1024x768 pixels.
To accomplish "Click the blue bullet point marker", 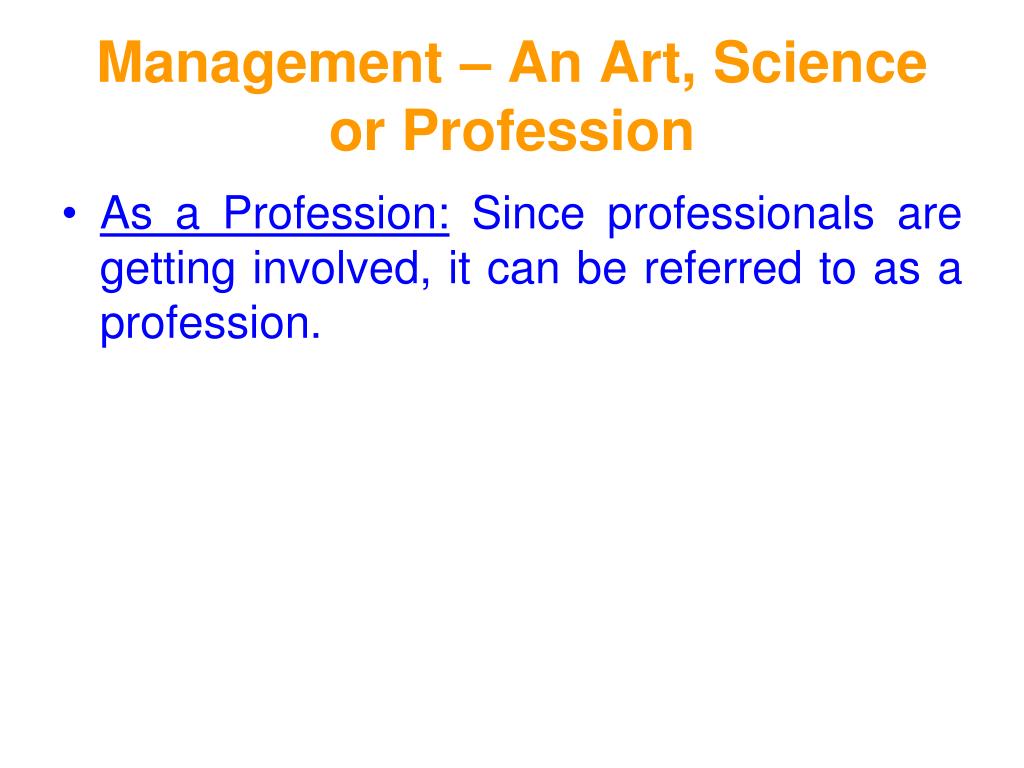I will pyautogui.click(x=69, y=214).
